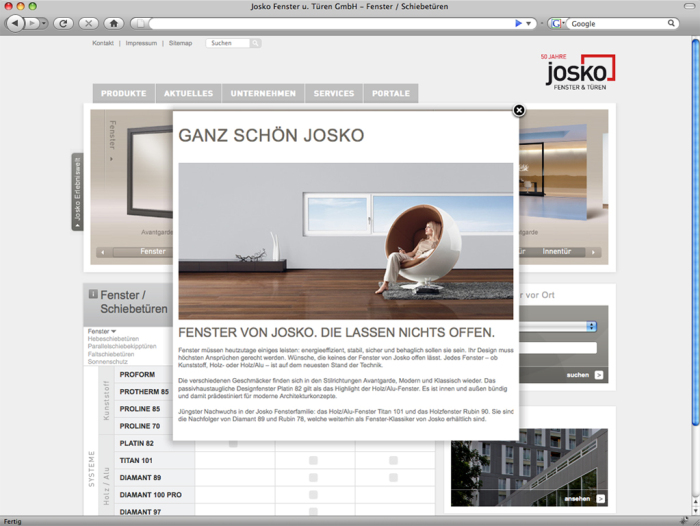Click the browser Reload button

pyautogui.click(x=63, y=23)
